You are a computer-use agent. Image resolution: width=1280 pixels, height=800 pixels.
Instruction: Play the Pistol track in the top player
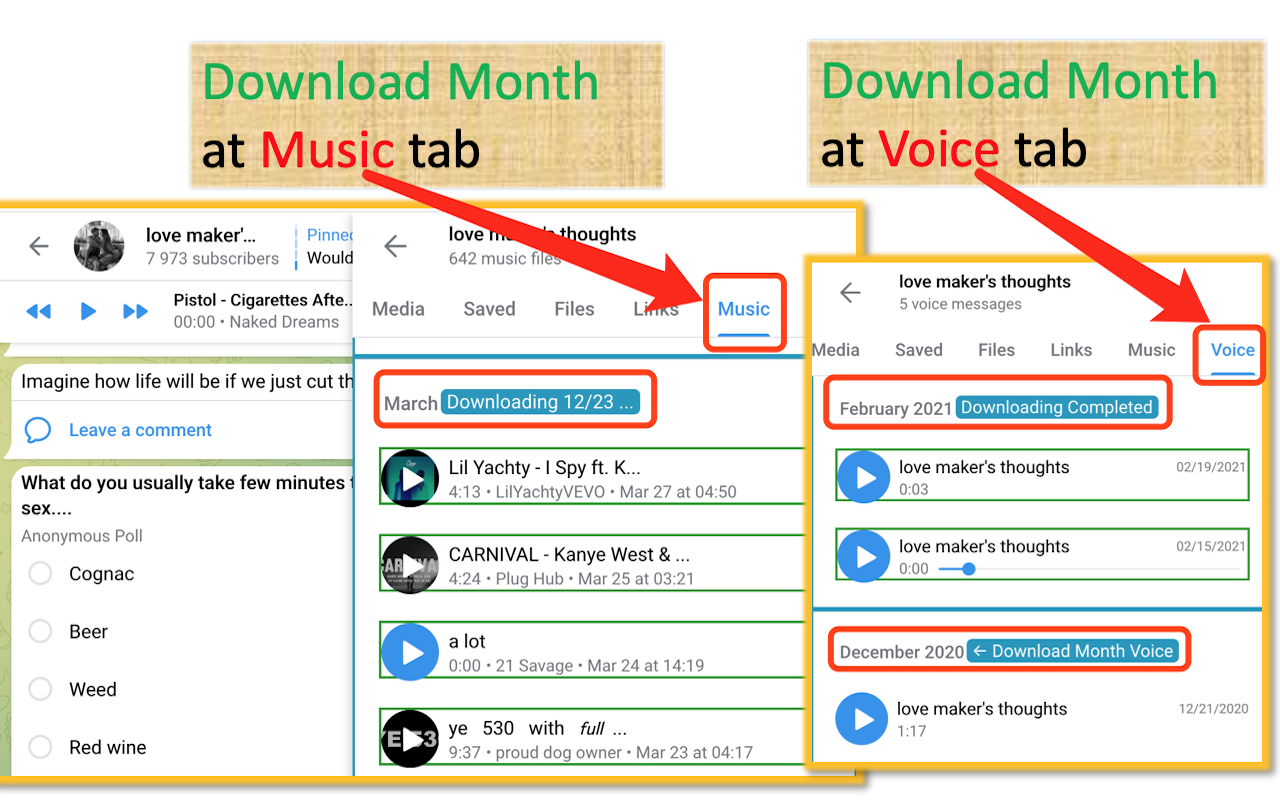88,311
